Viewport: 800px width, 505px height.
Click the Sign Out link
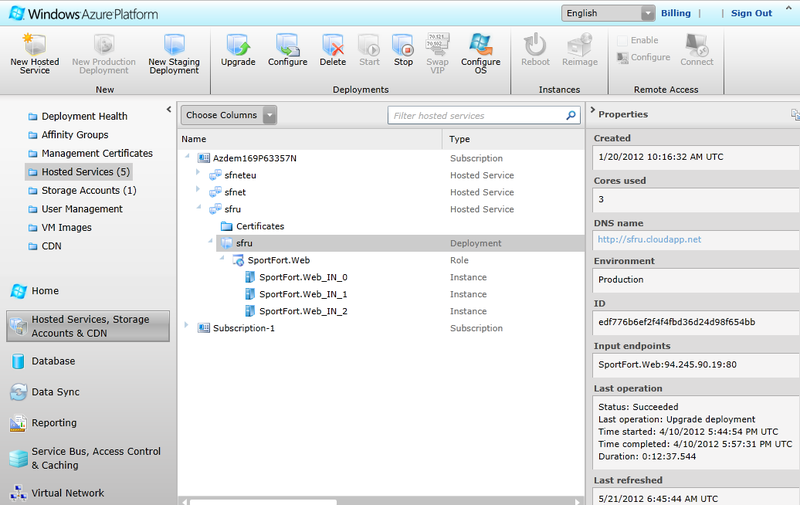coord(751,13)
